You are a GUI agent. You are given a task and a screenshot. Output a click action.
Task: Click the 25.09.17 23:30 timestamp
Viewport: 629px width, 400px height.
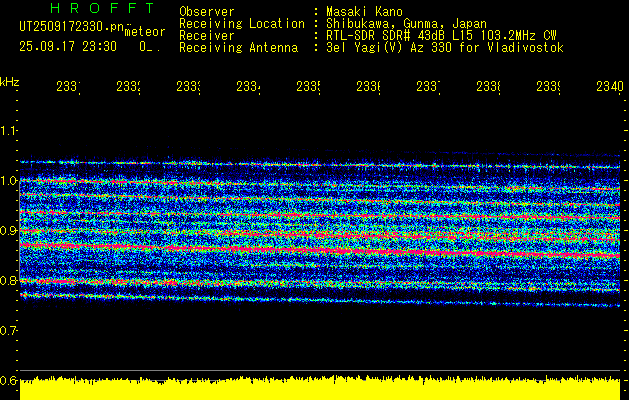click(x=68, y=47)
